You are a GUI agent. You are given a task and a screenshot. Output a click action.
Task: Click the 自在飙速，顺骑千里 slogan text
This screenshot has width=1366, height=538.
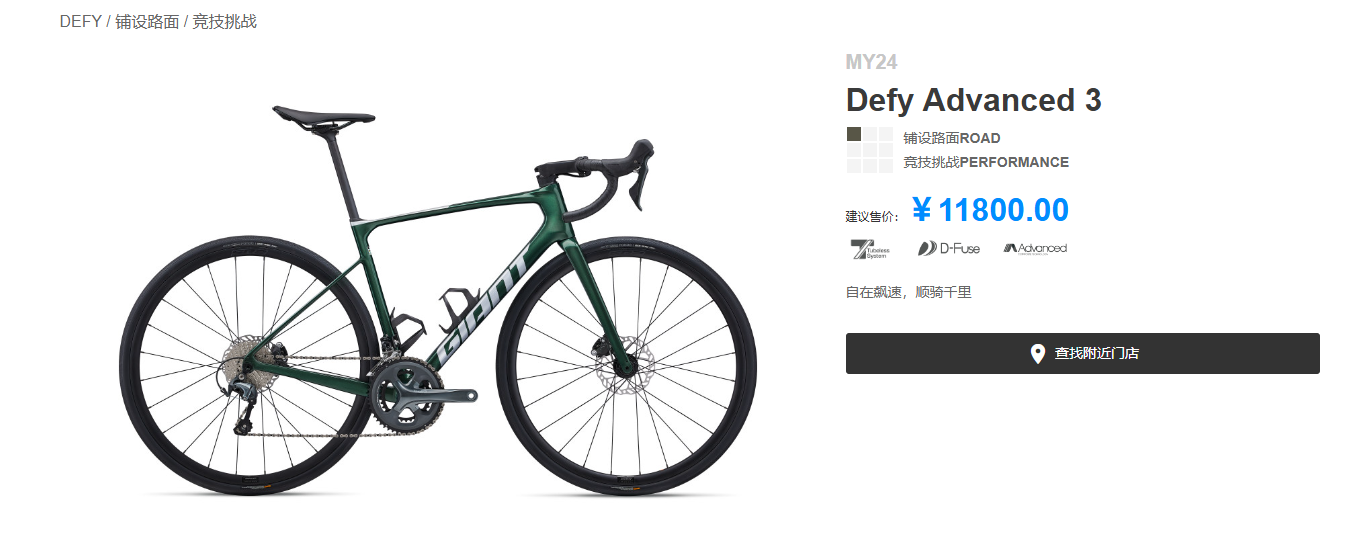(x=908, y=292)
